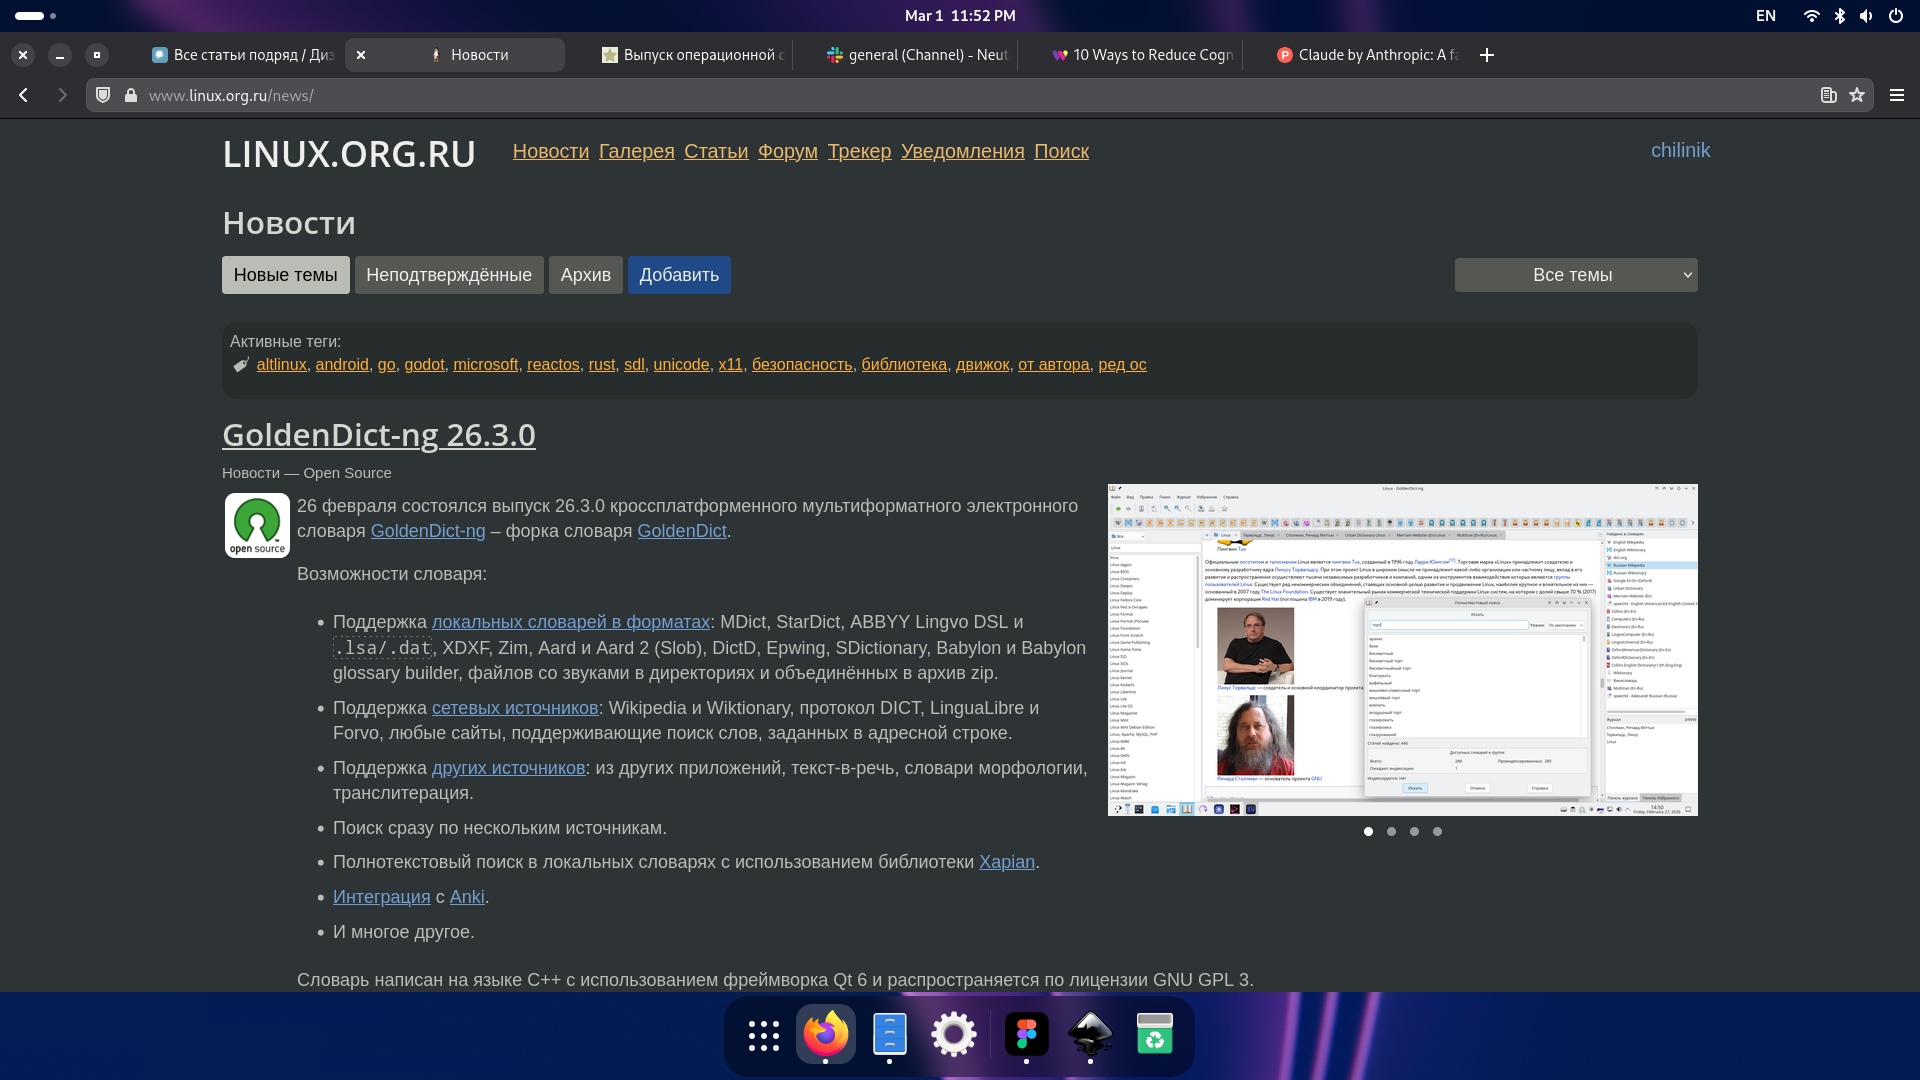Select the second carousel dot under screenshot
Image resolution: width=1920 pixels, height=1080 pixels.
(1391, 832)
